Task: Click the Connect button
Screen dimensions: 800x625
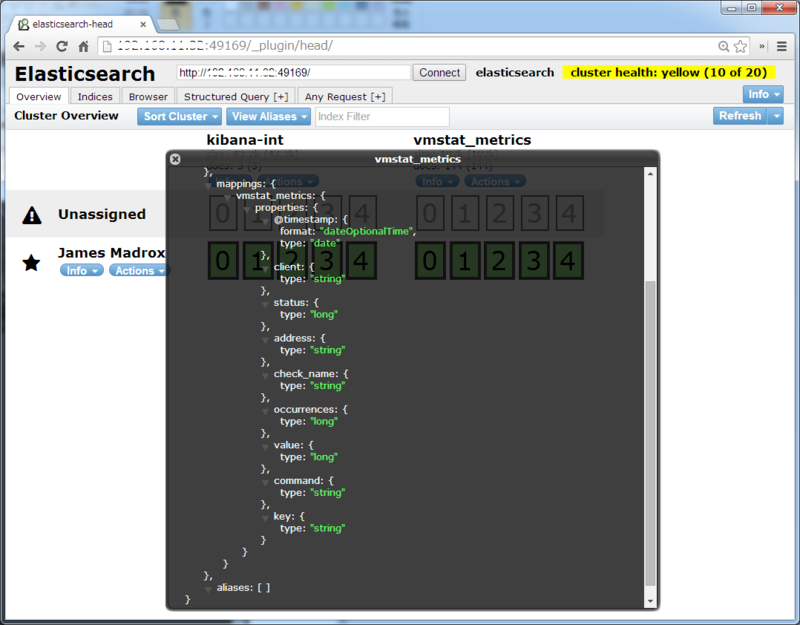Action: click(440, 72)
